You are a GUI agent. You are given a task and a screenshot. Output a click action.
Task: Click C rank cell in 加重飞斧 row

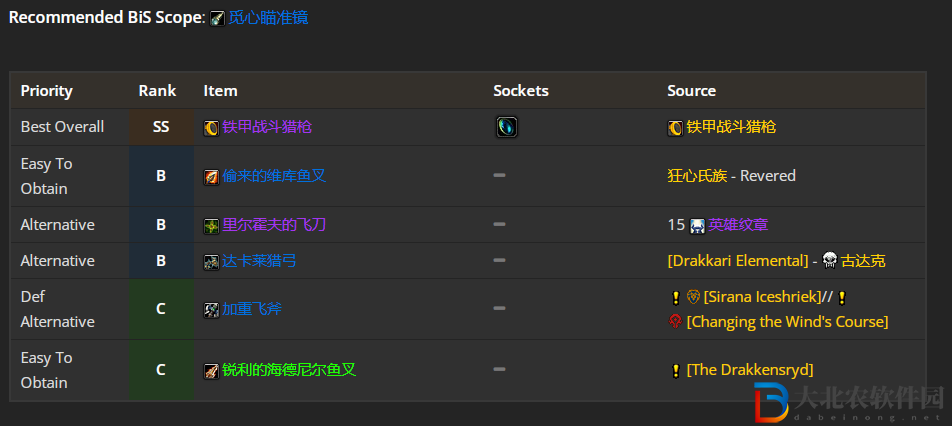[162, 309]
